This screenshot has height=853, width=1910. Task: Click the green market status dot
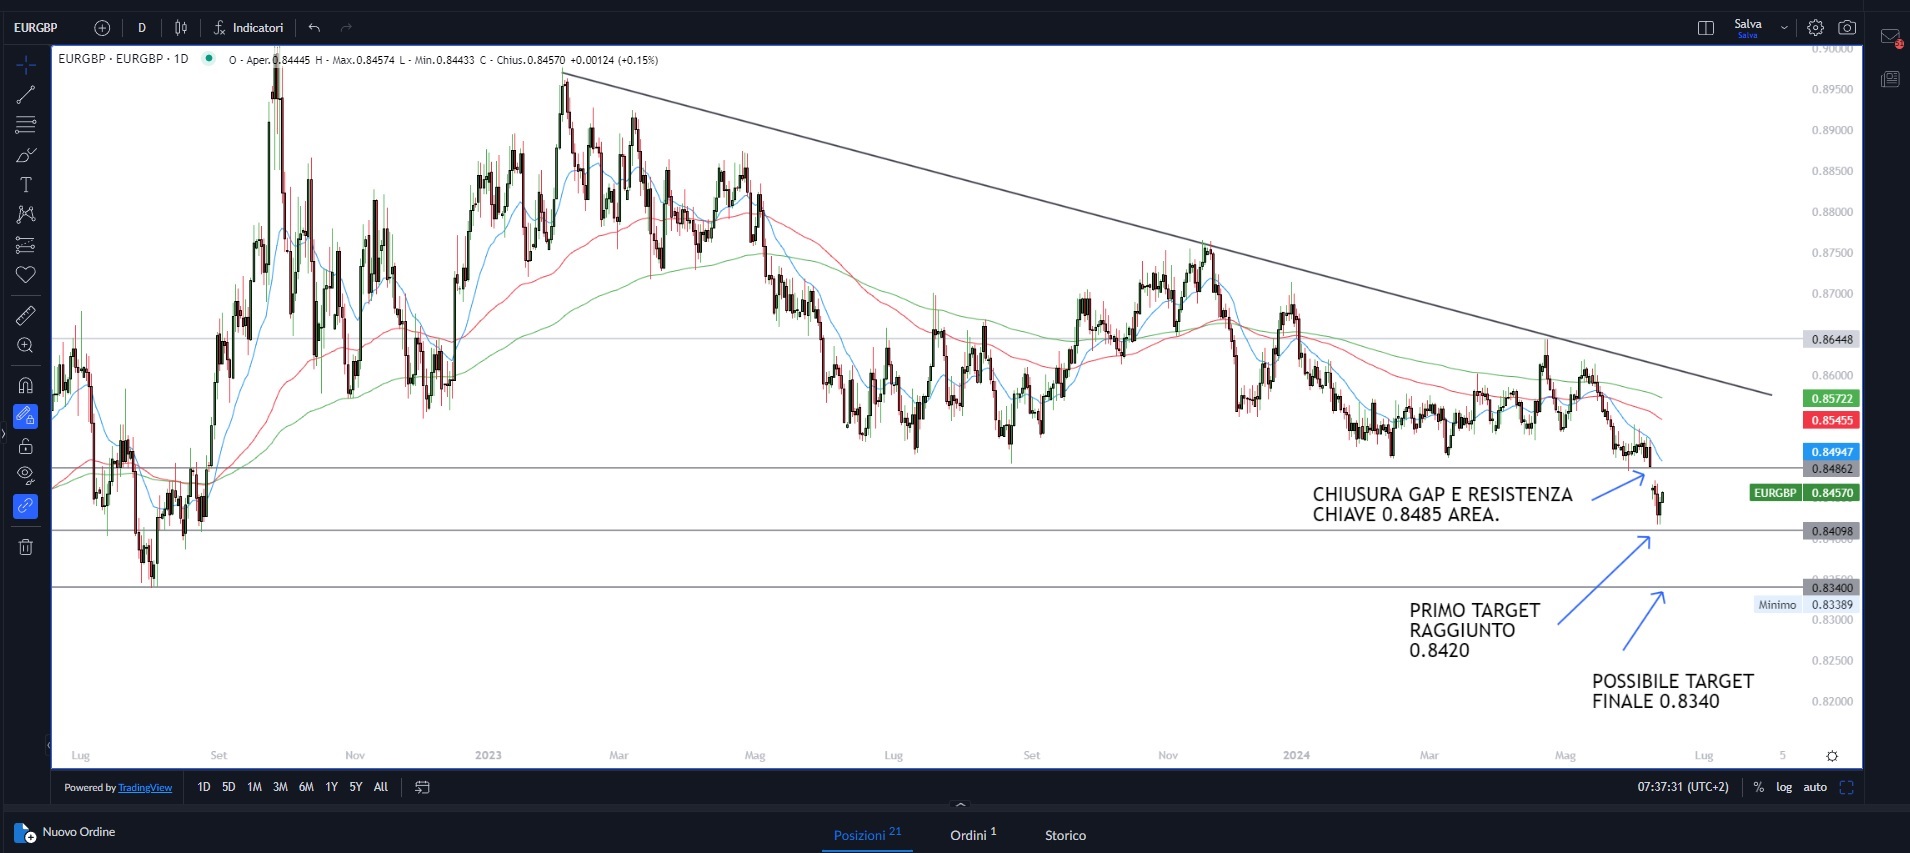(209, 58)
